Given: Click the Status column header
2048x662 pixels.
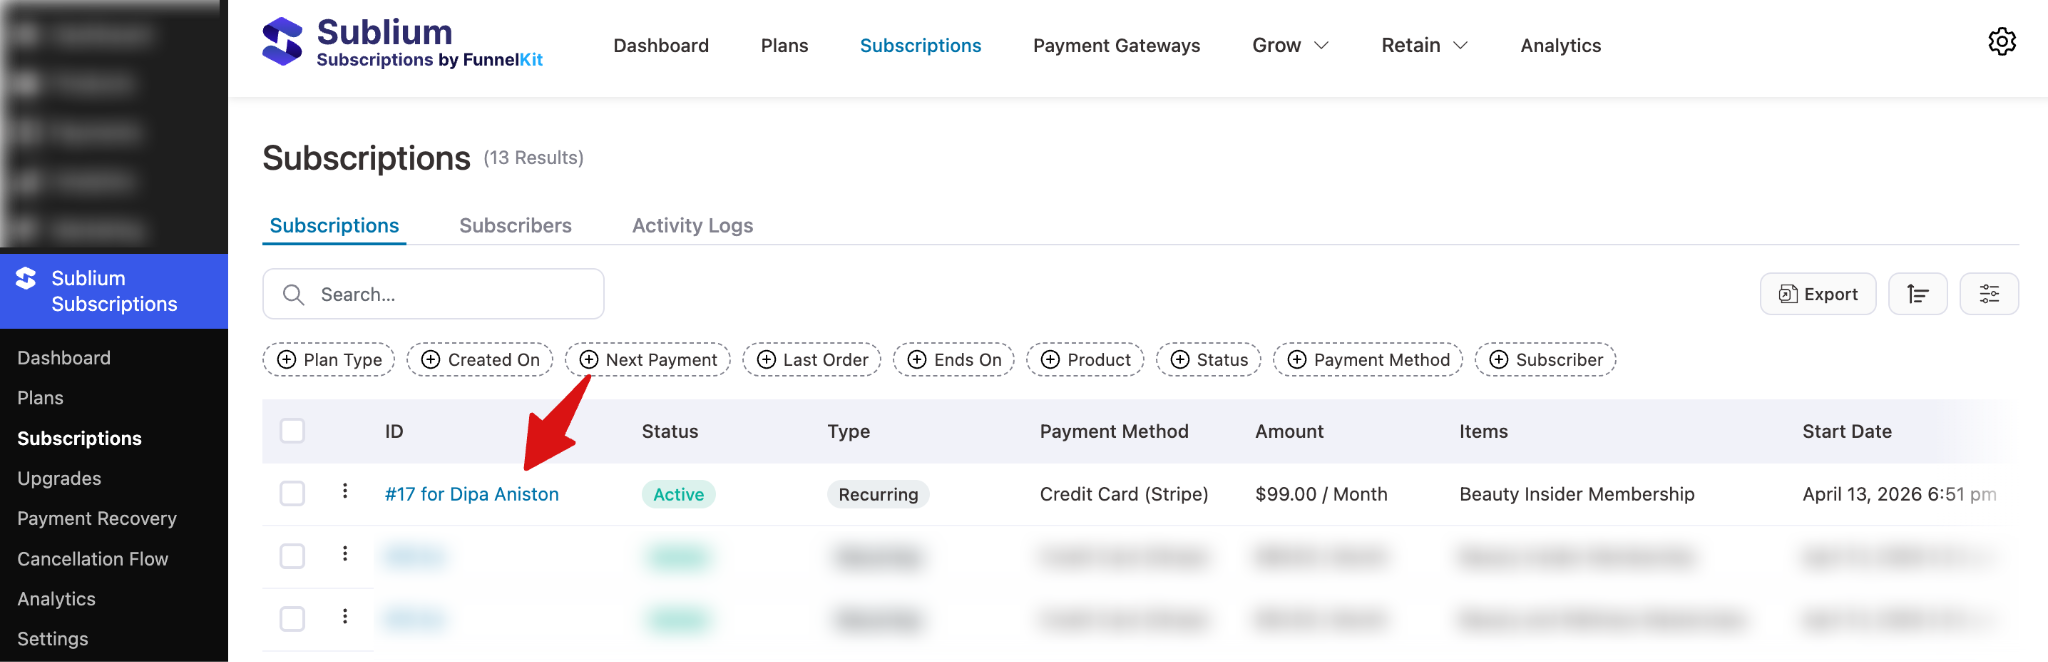Looking at the screenshot, I should click(670, 431).
